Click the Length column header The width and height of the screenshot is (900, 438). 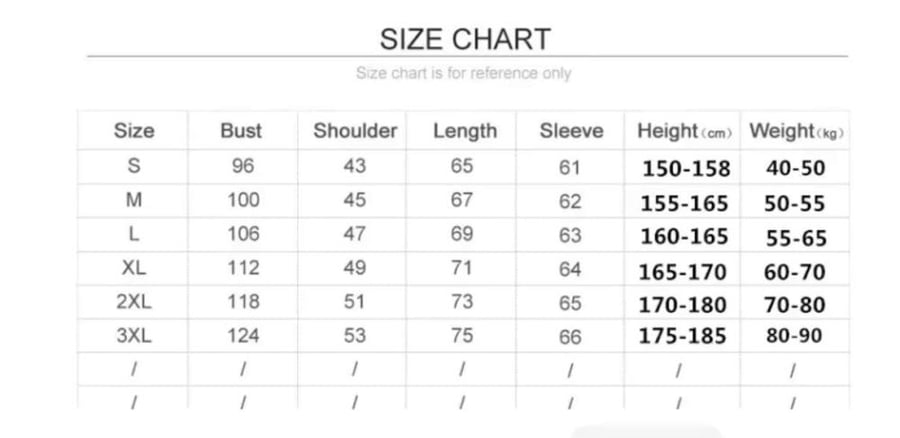465,131
